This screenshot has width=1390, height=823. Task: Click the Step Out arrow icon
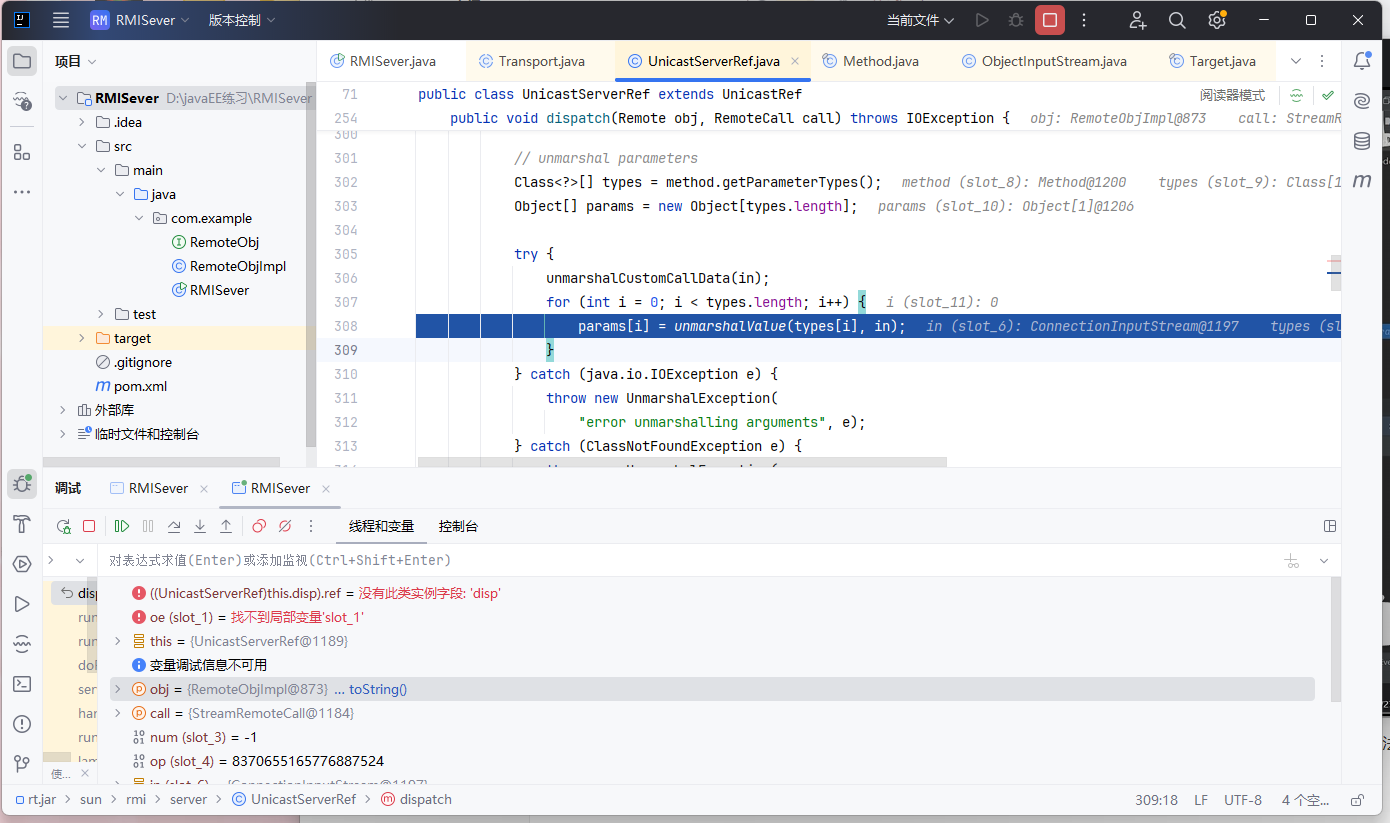tap(226, 526)
